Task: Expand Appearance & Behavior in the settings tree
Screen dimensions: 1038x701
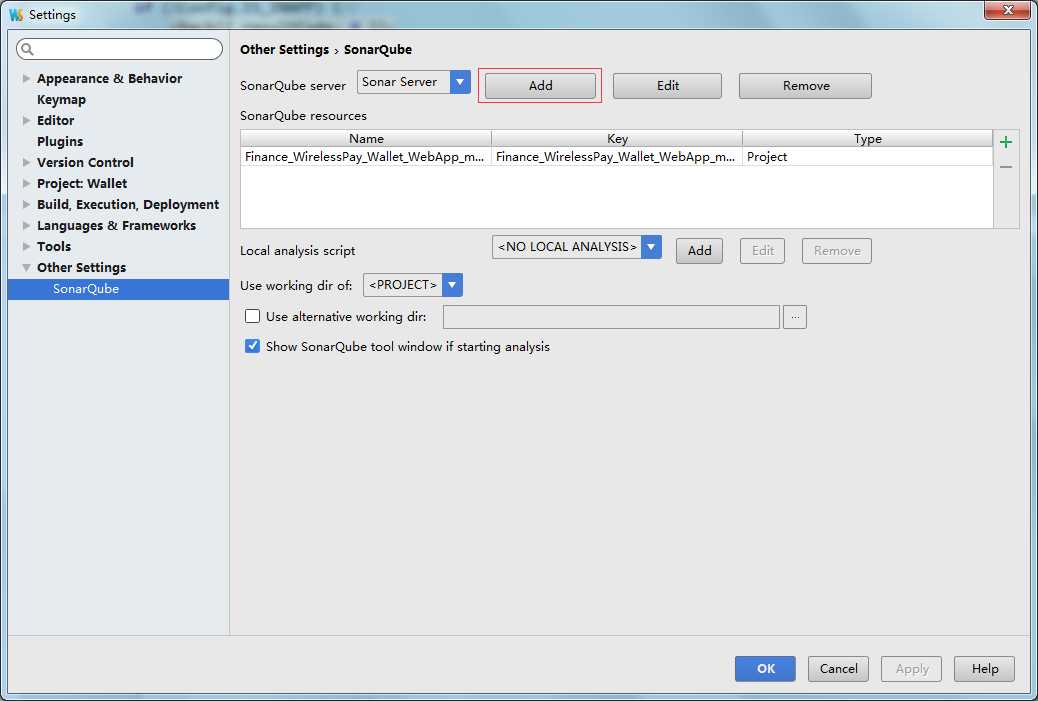Action: point(26,78)
